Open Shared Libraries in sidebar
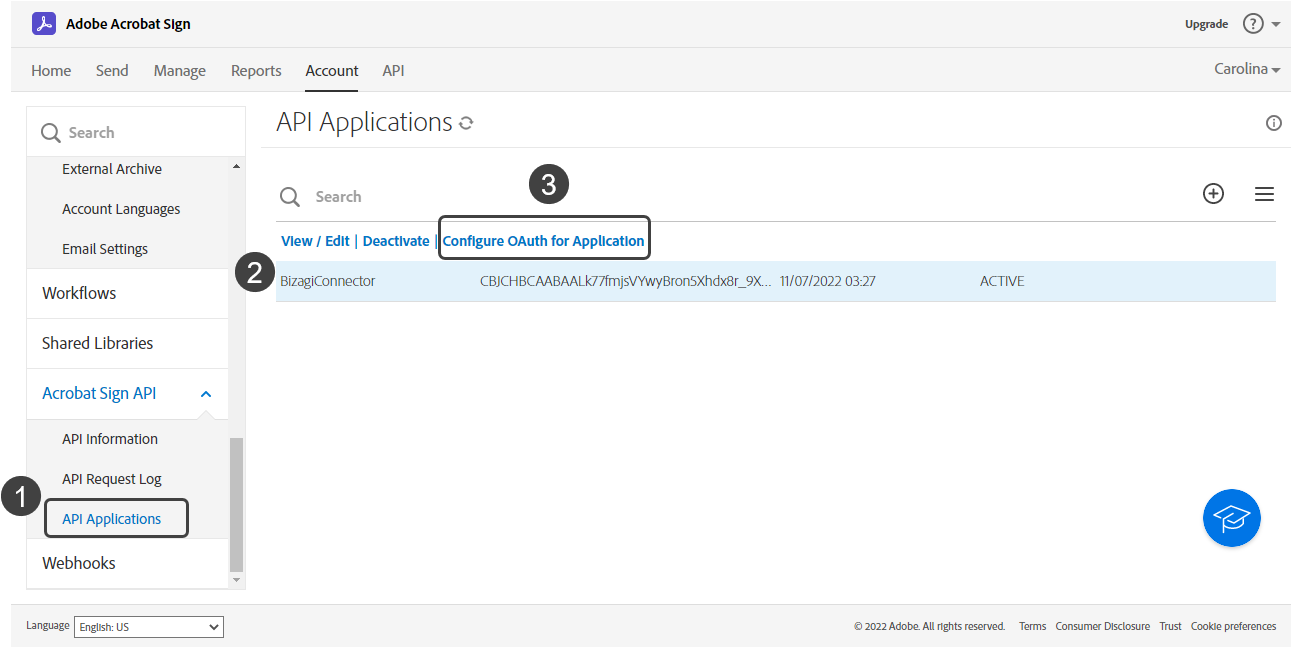 [98, 343]
